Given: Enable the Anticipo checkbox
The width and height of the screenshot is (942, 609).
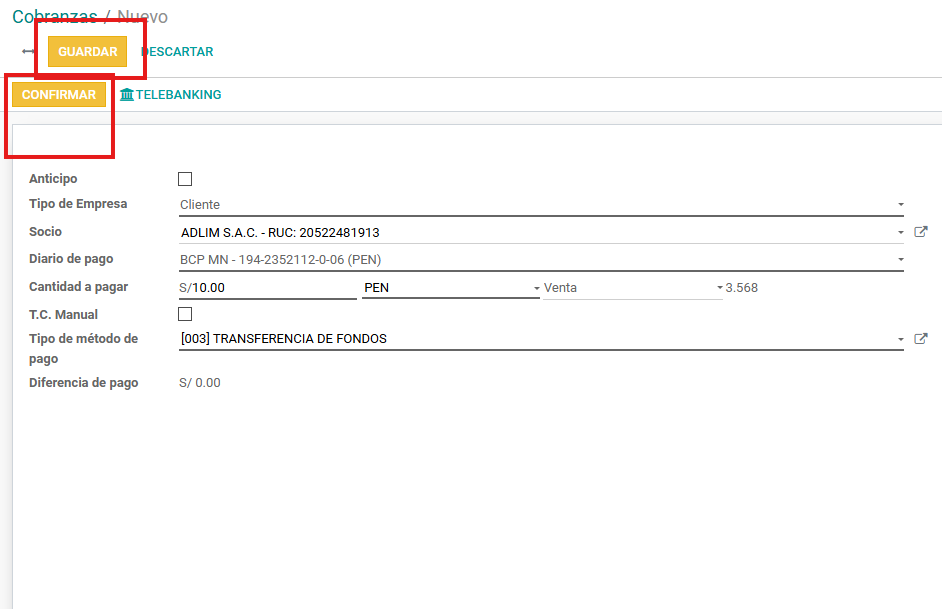Looking at the screenshot, I should pyautogui.click(x=185, y=178).
